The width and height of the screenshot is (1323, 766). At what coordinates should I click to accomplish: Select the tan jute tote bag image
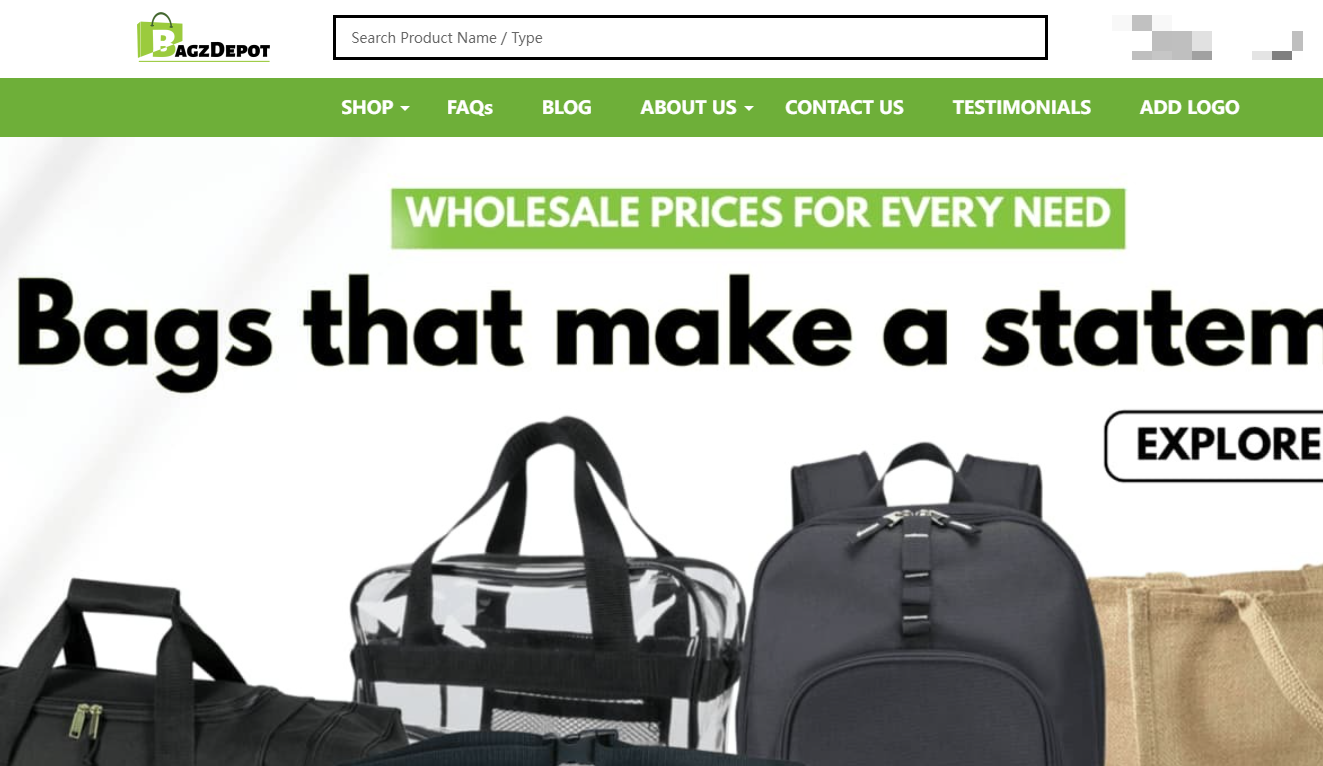(x=1207, y=665)
